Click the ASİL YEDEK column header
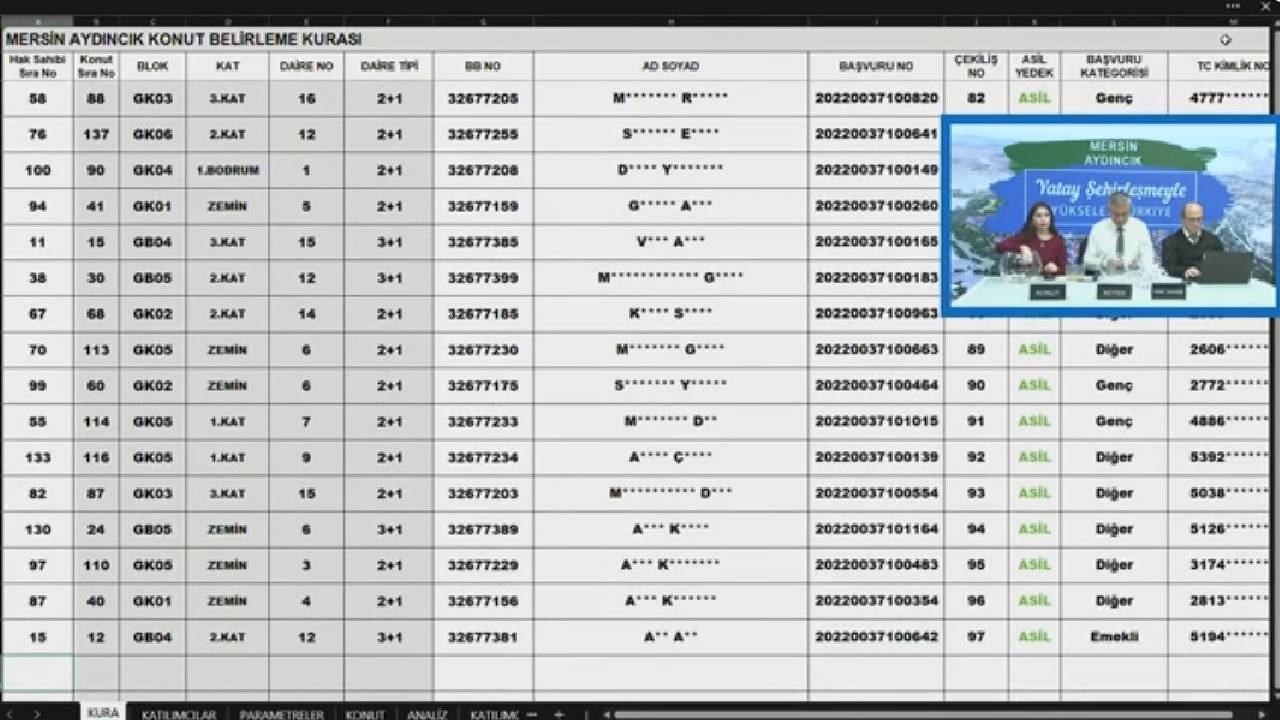Screen dimensions: 1280x720 pos(1034,66)
